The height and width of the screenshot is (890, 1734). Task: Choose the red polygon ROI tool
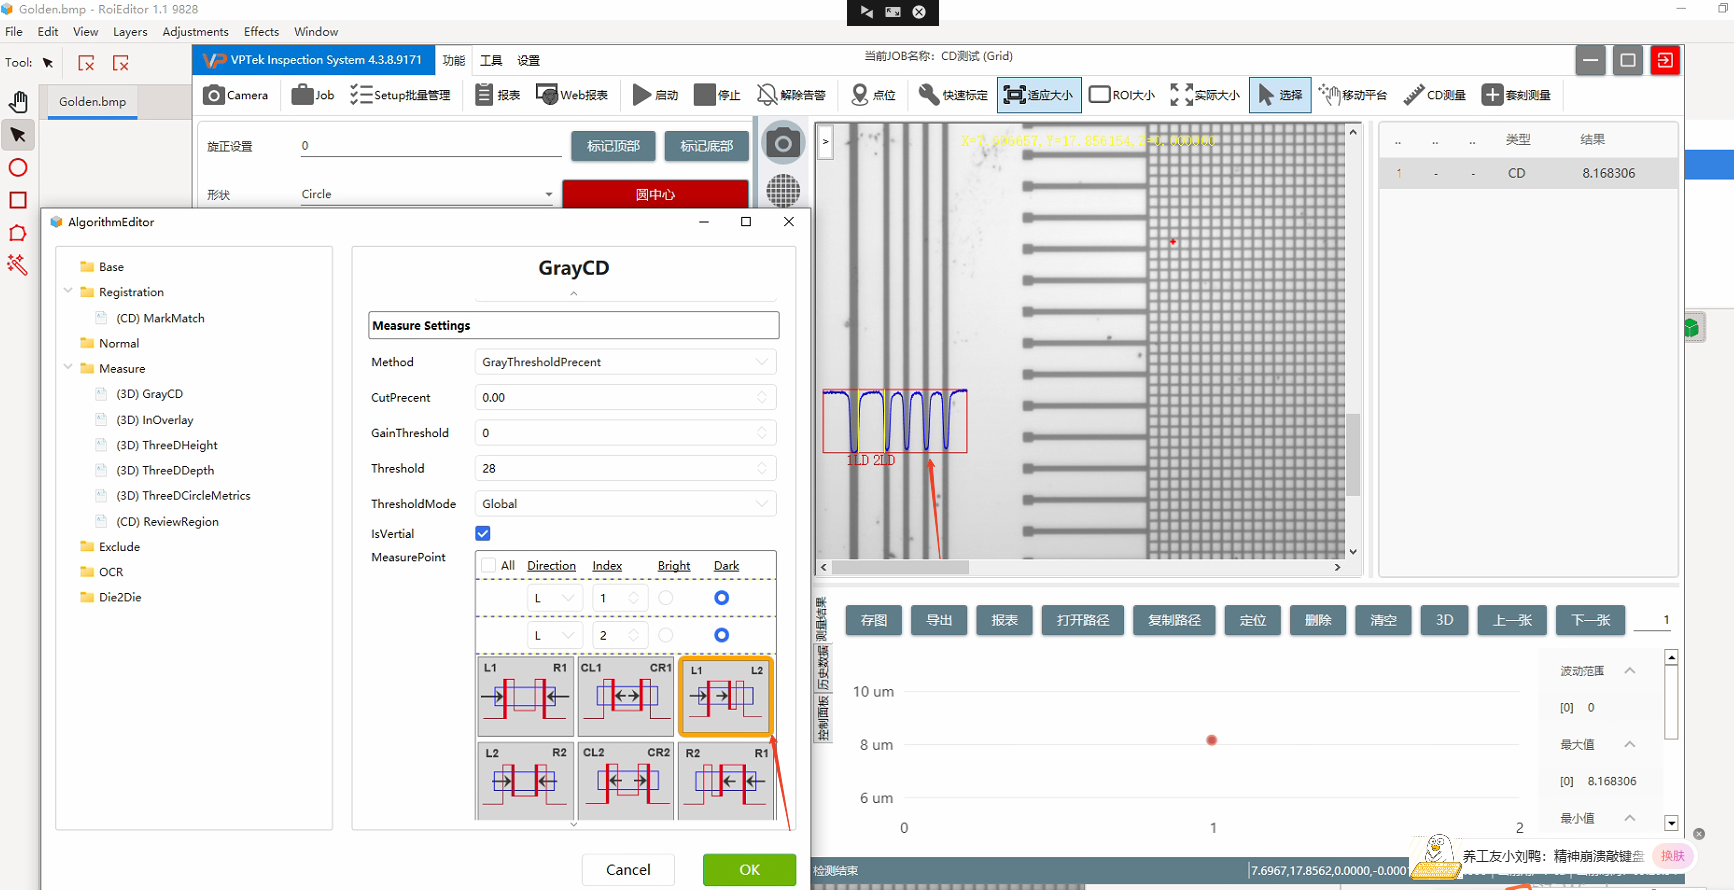click(18, 232)
